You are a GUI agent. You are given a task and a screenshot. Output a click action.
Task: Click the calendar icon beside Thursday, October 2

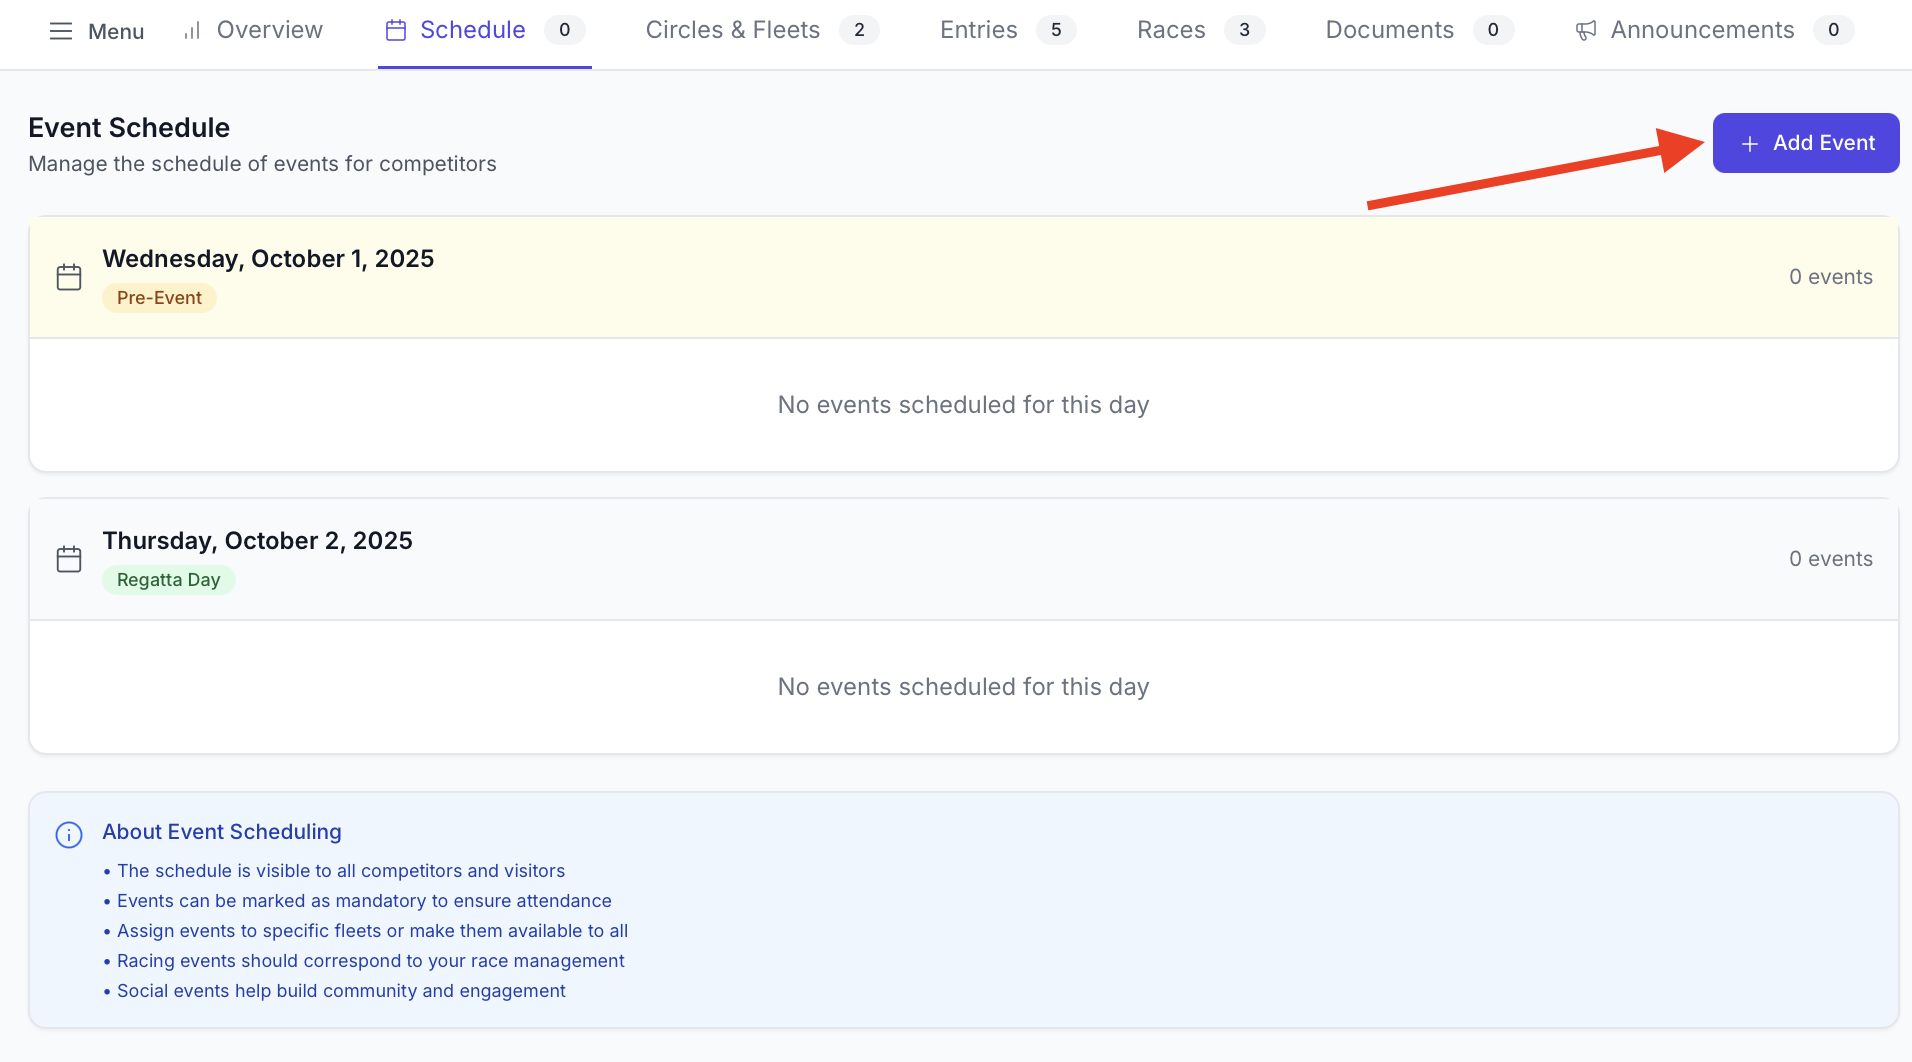tap(68, 558)
